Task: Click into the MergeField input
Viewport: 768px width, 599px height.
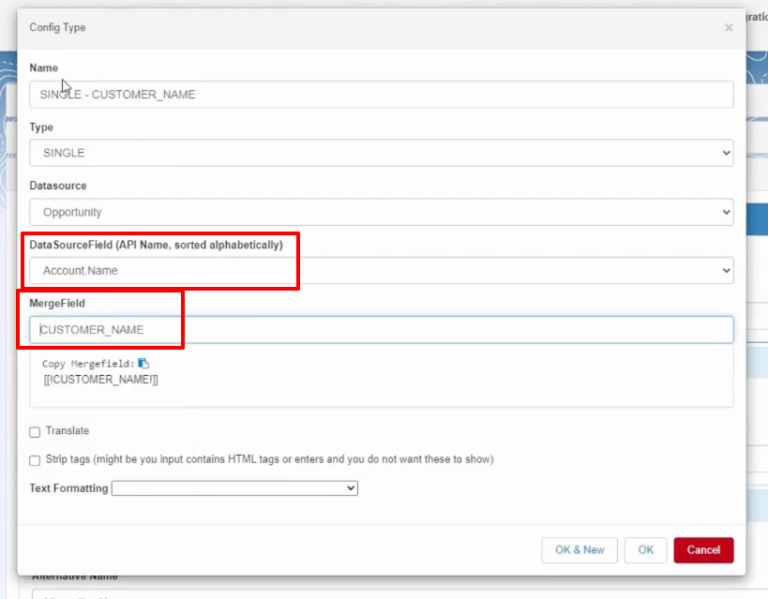Action: 381,330
